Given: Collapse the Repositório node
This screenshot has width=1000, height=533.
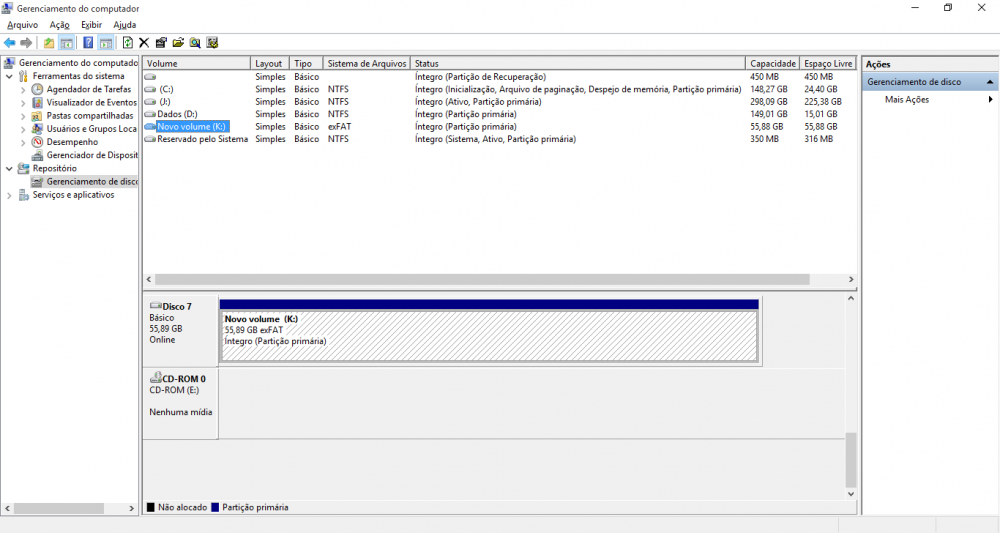Looking at the screenshot, I should (x=9, y=168).
